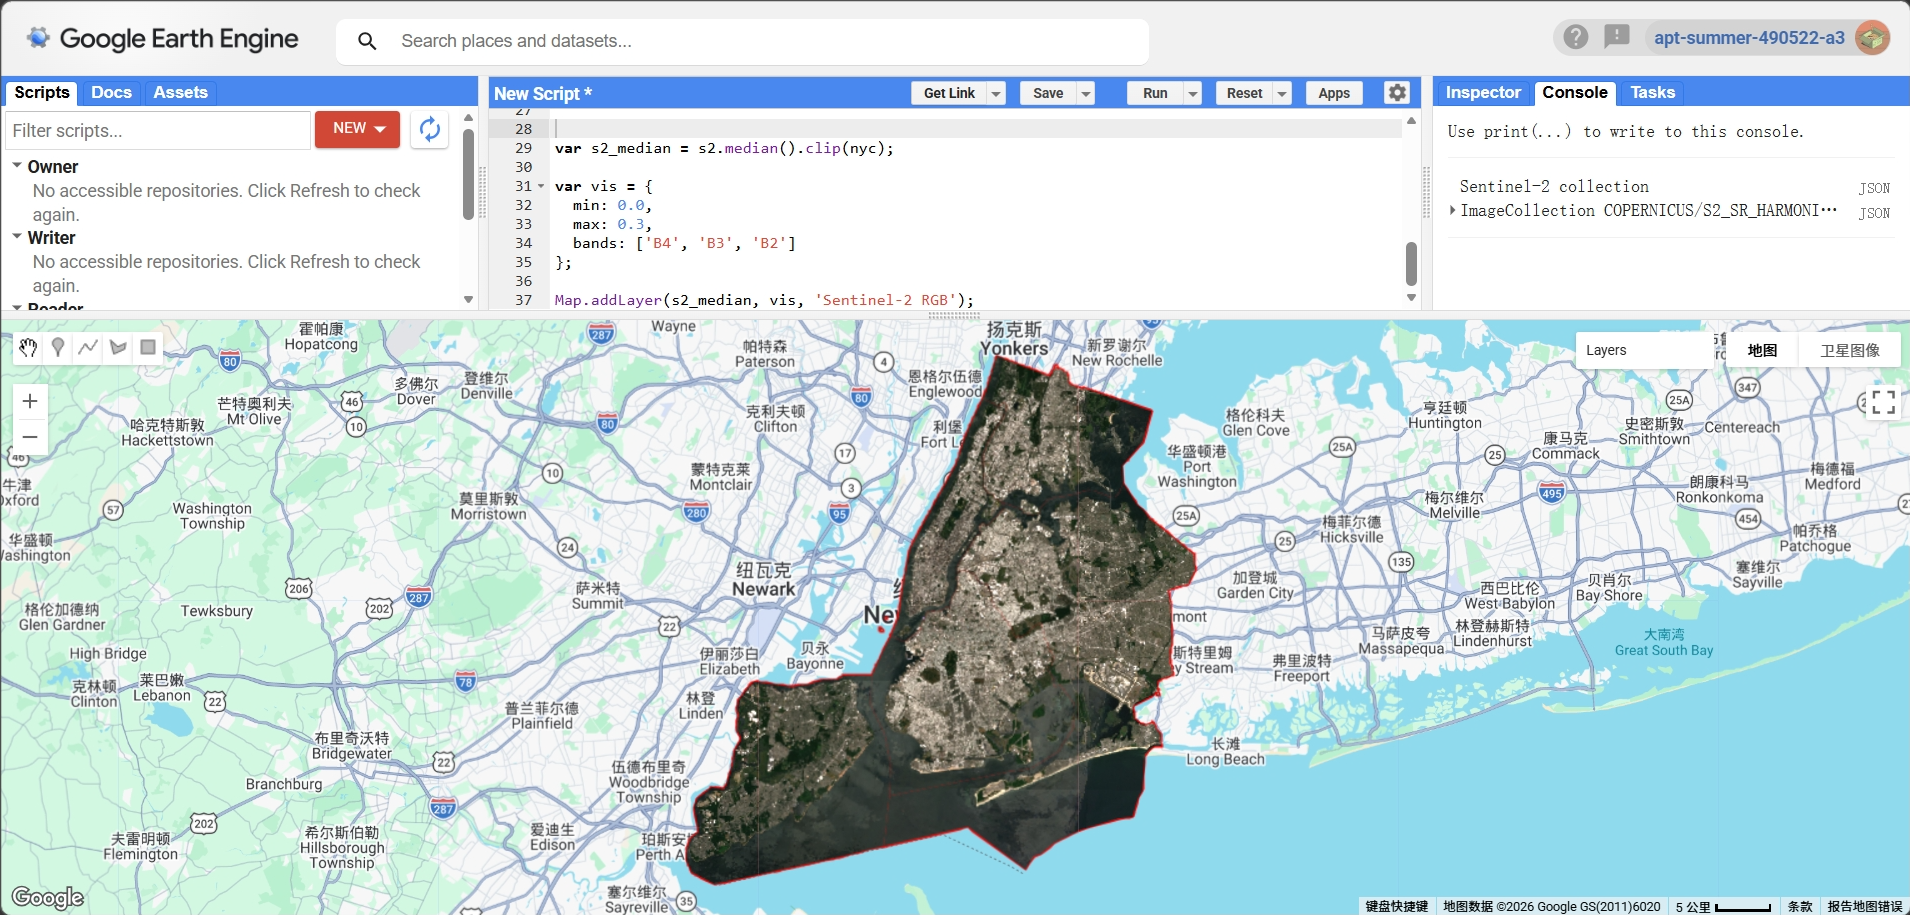Zoom in on the map
Image resolution: width=1910 pixels, height=915 pixels.
coord(30,401)
